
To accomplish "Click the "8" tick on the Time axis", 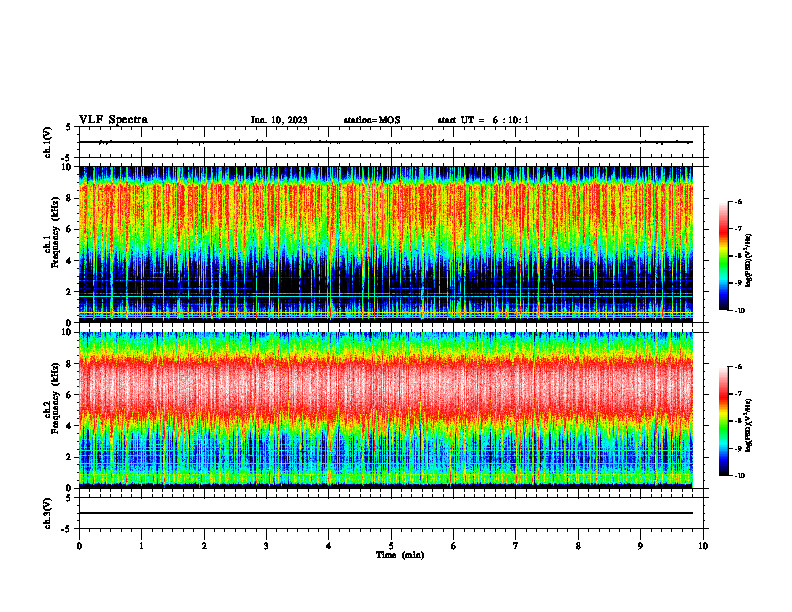I will [578, 546].
